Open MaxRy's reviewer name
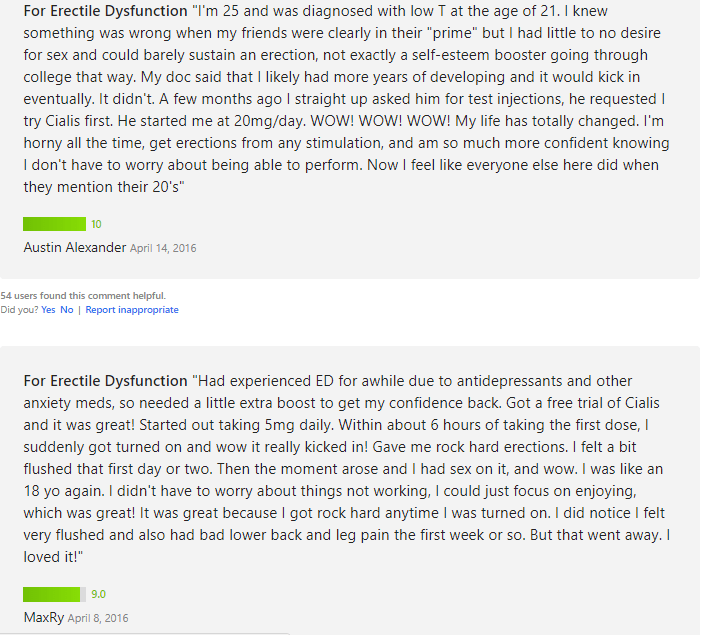This screenshot has width=706, height=635. coord(44,617)
